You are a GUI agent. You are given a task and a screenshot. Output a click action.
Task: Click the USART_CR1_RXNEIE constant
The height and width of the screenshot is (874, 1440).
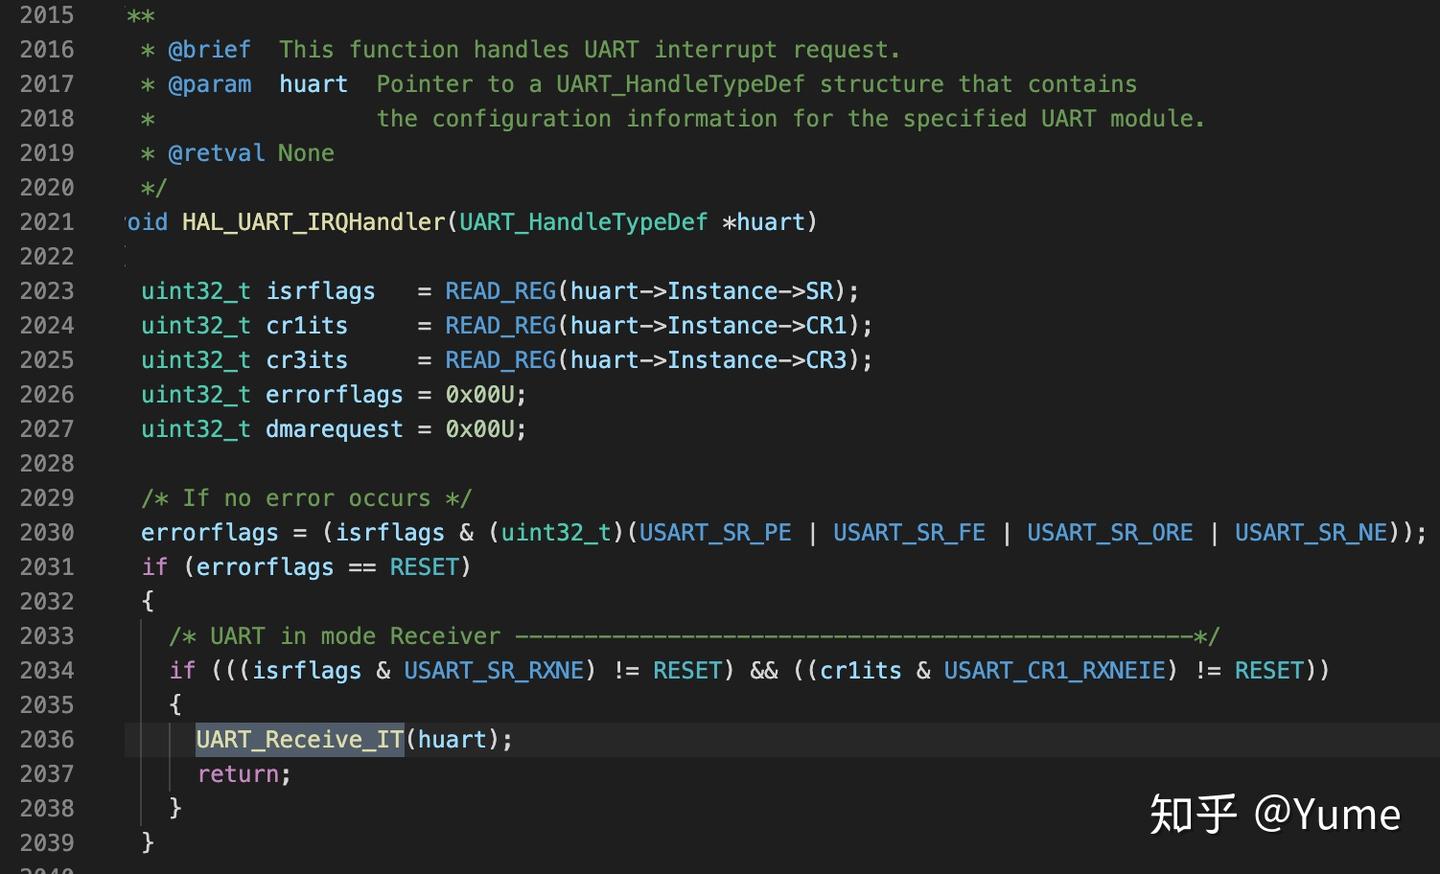1055,671
